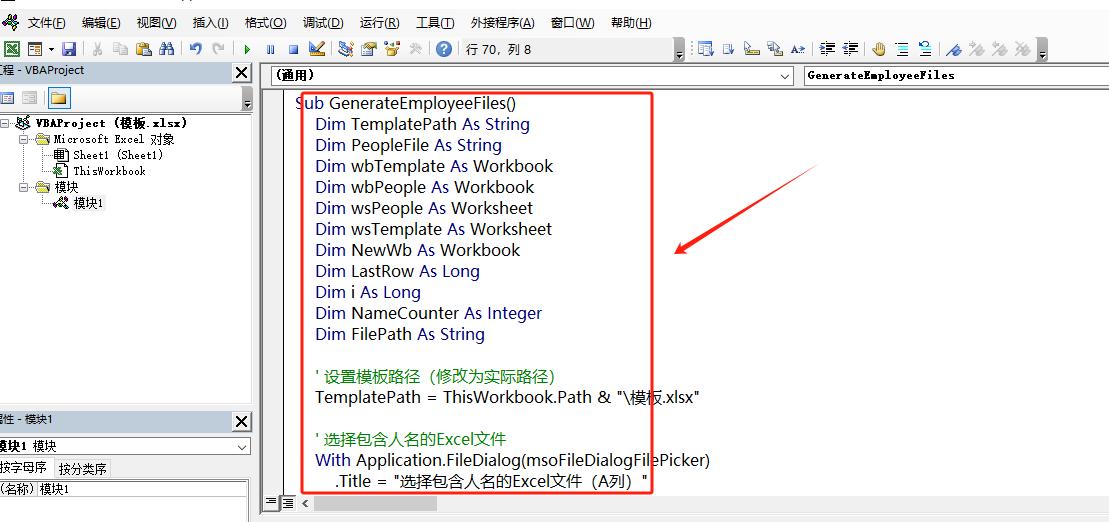The width and height of the screenshot is (1109, 522).
Task: Open the Project Explorer icon
Action: tap(346, 49)
